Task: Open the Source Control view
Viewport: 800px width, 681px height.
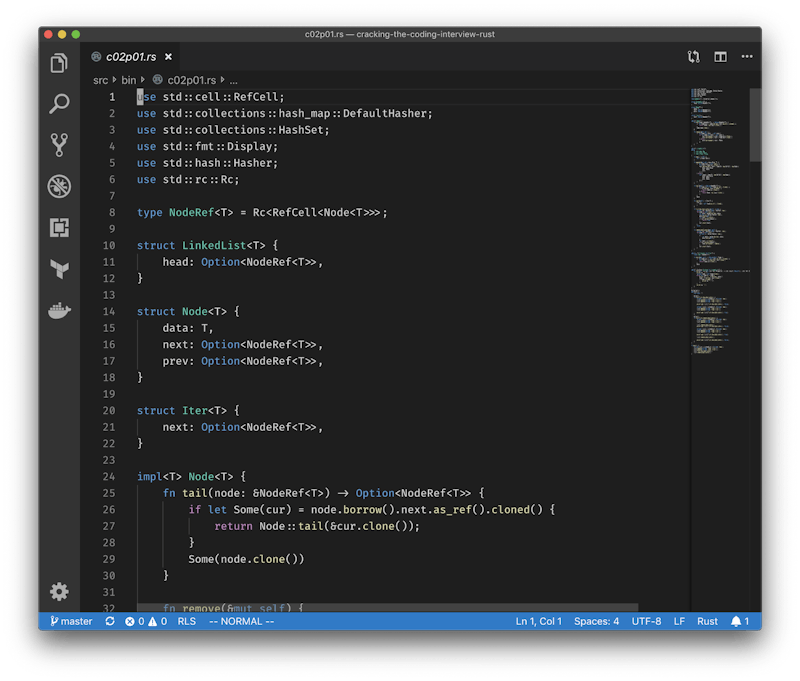Action: click(59, 145)
